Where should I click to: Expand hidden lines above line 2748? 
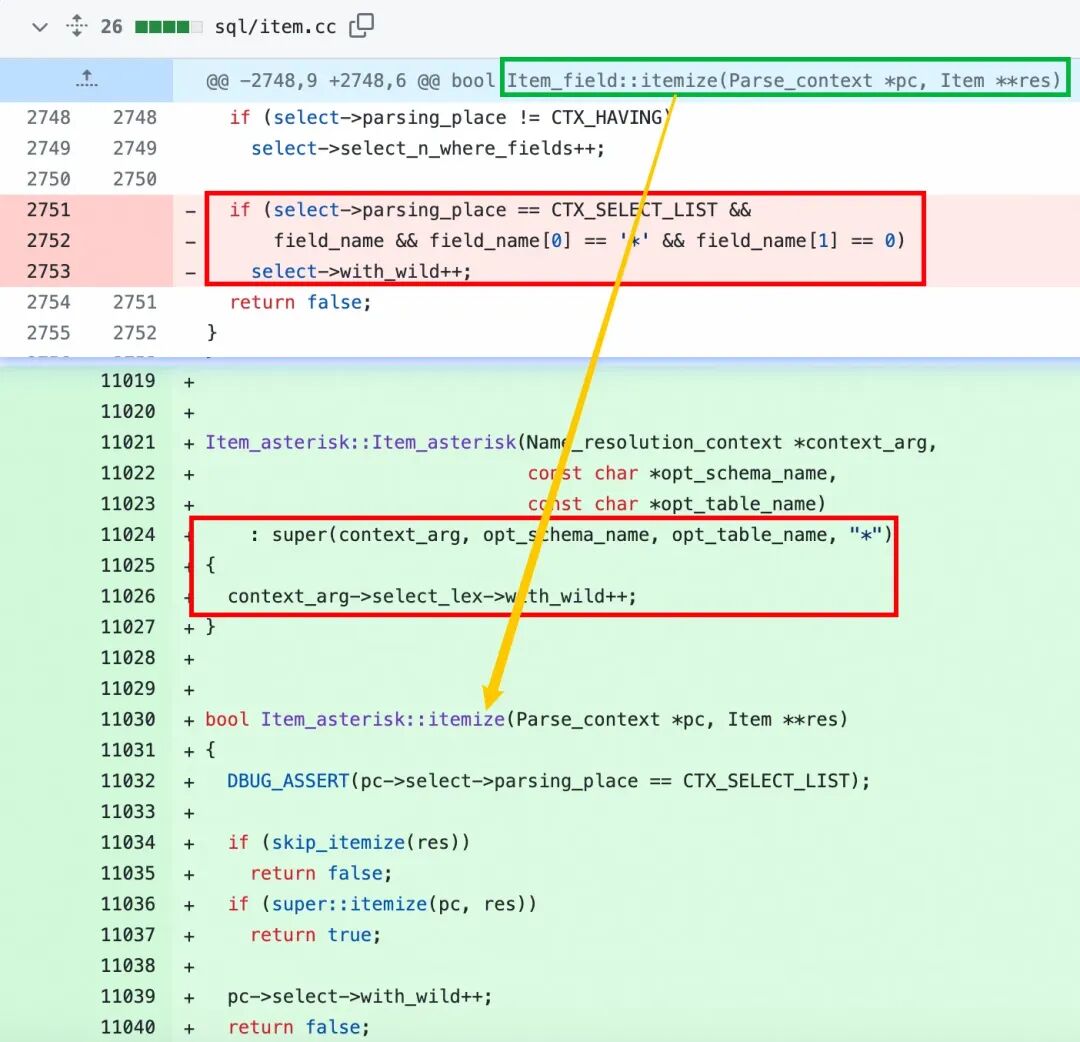[86, 80]
